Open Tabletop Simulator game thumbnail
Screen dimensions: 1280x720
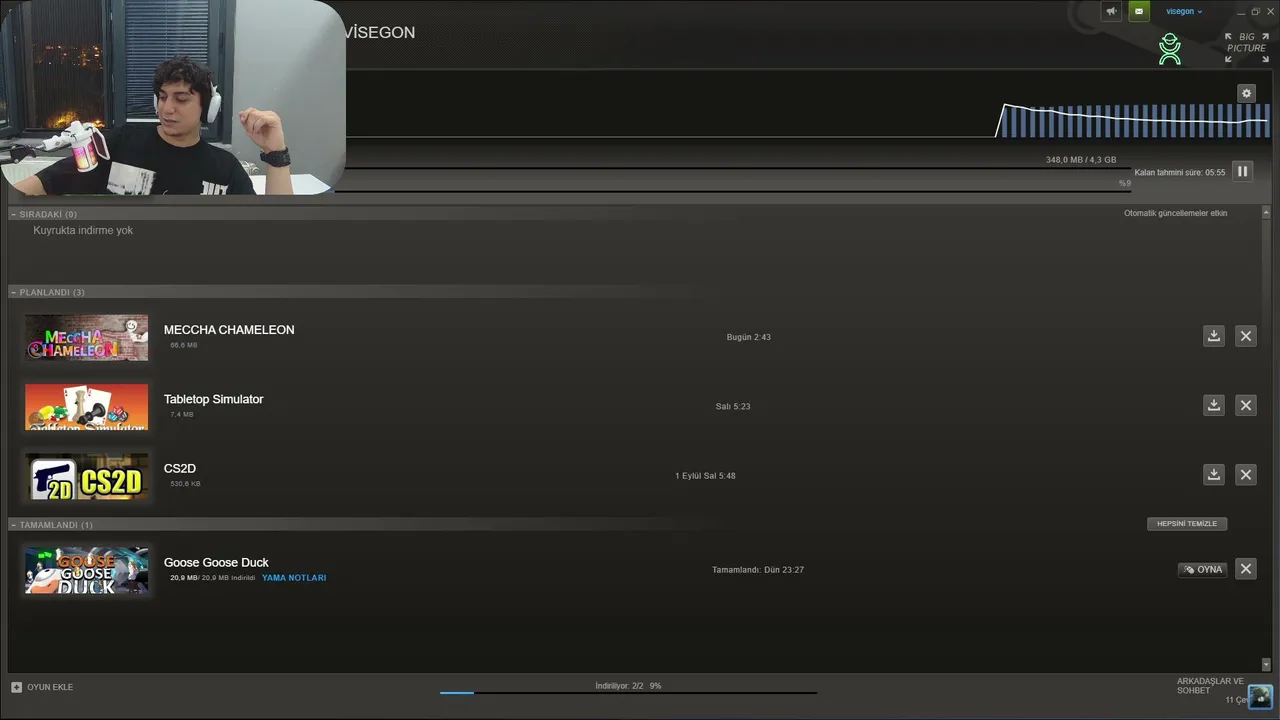point(86,407)
